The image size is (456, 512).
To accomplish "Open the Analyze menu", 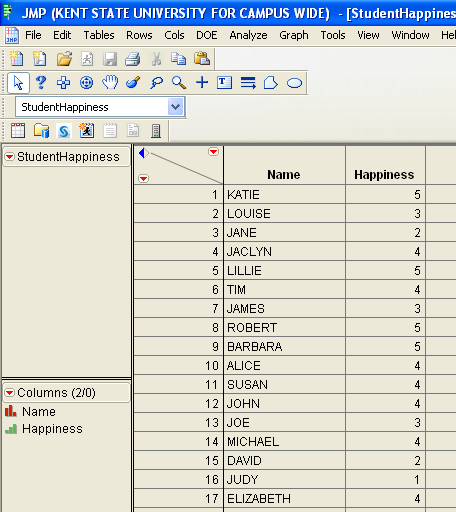I will [248, 35].
